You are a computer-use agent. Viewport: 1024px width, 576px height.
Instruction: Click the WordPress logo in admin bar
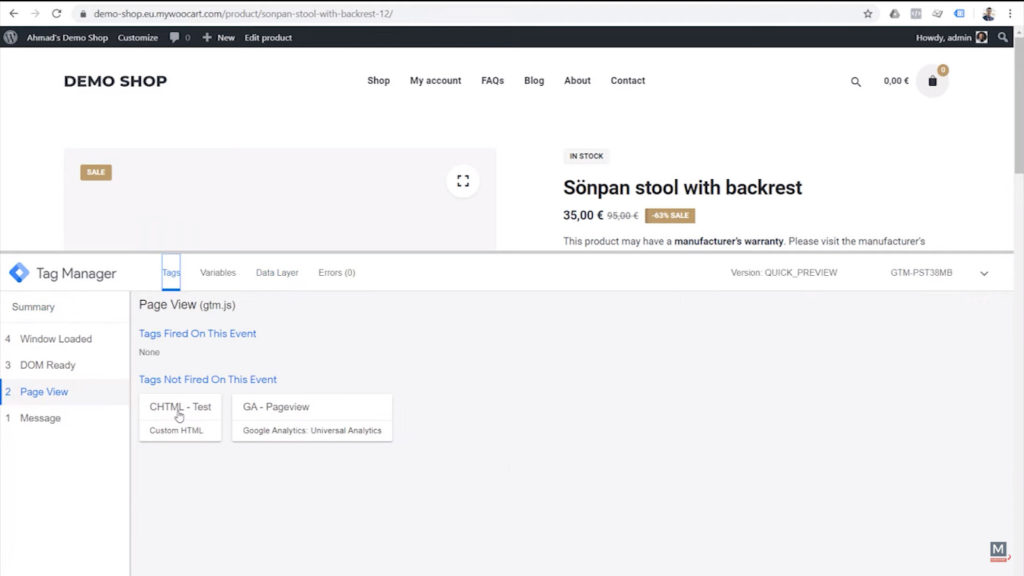click(x=10, y=37)
